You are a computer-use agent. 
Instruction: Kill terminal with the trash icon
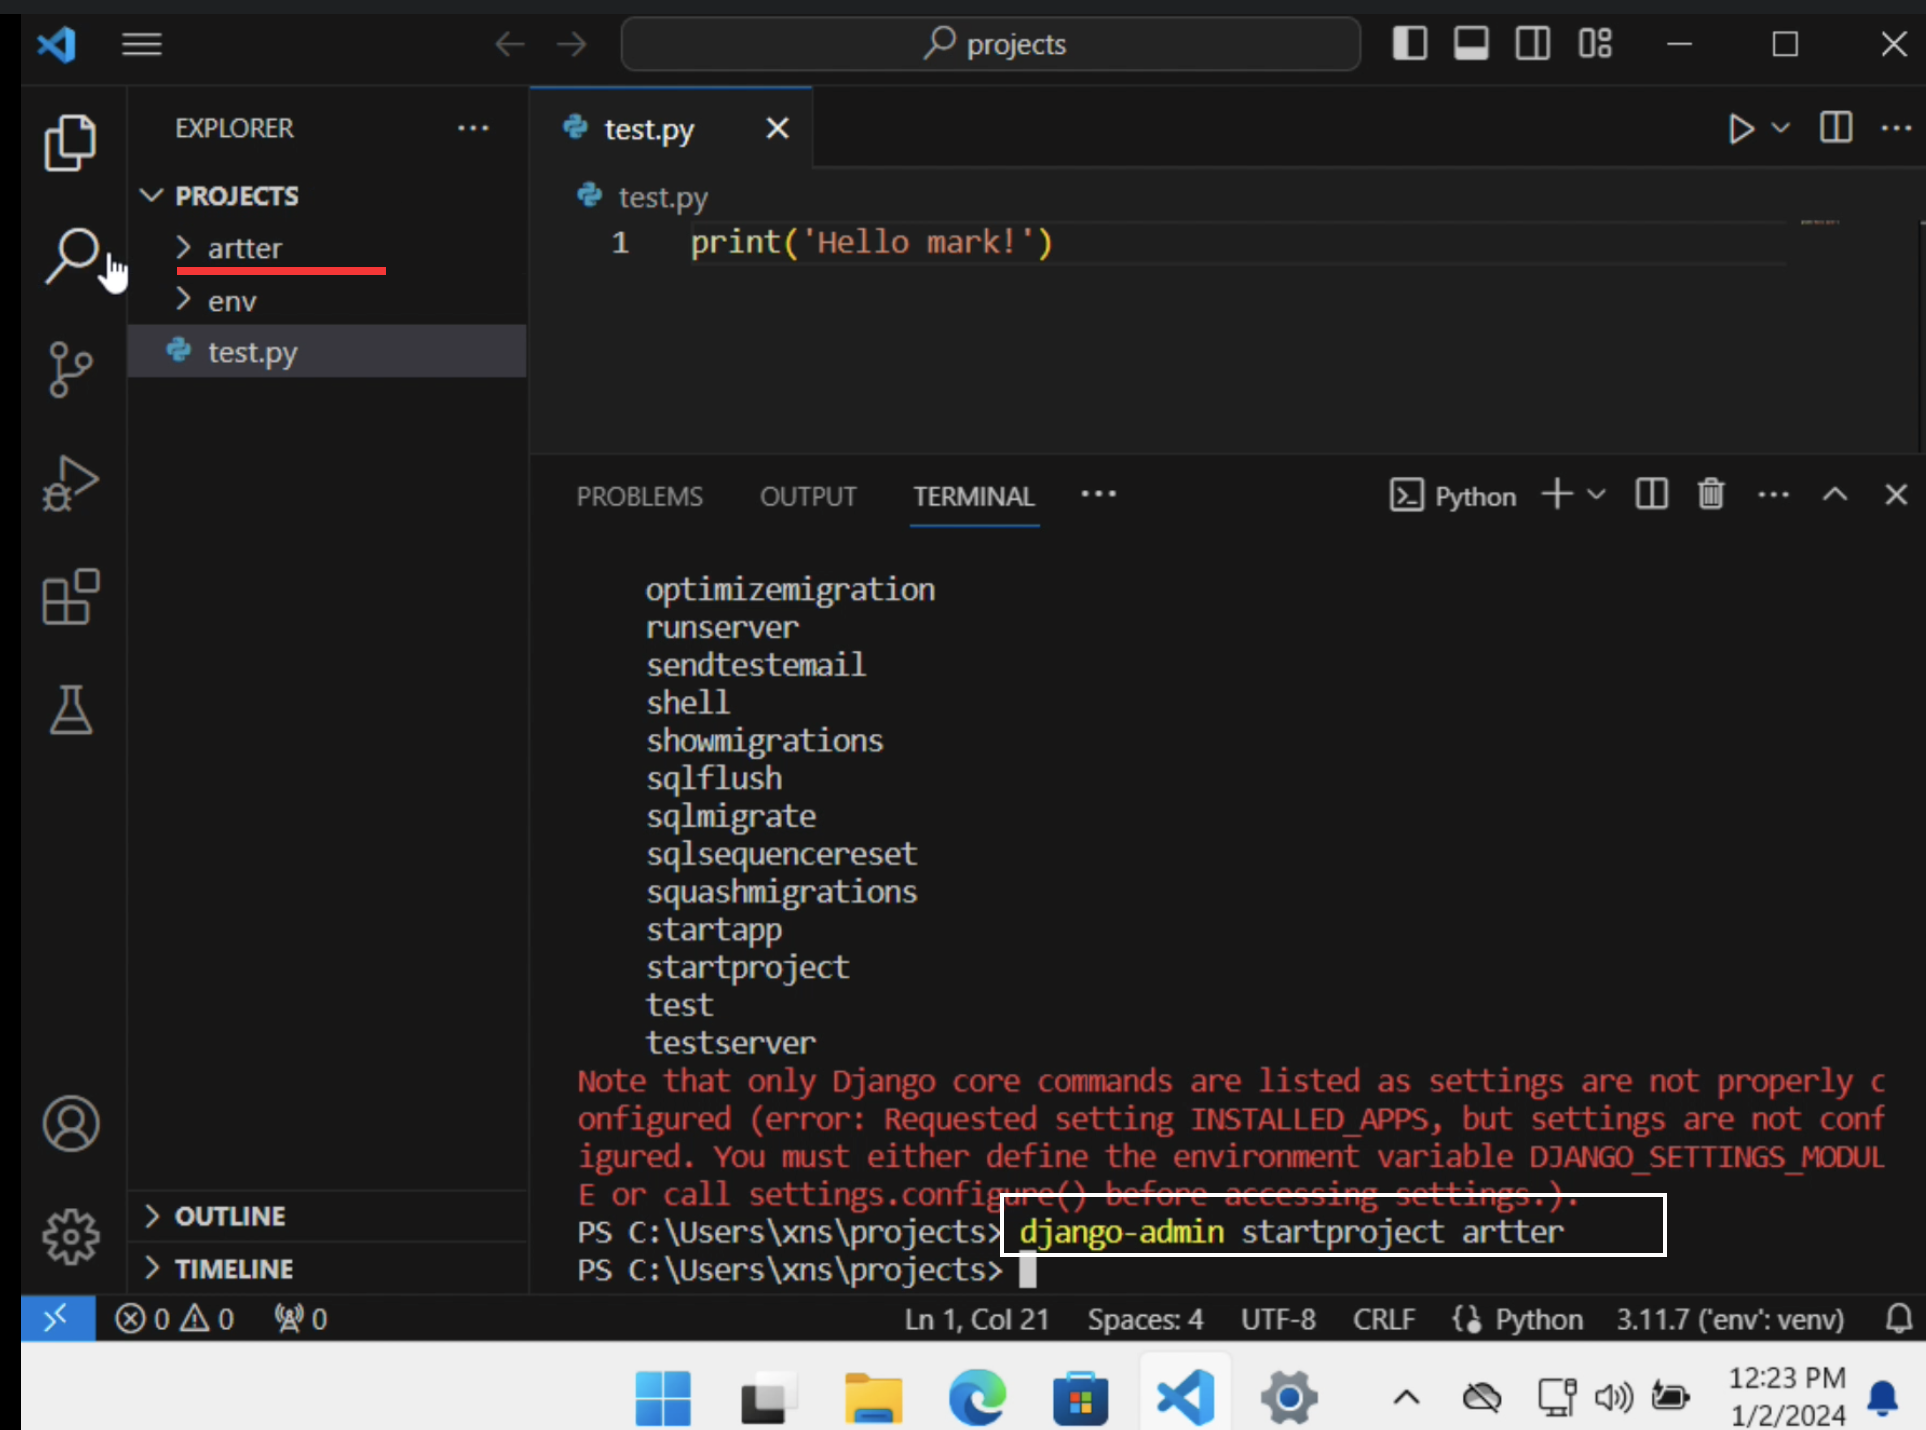point(1711,494)
